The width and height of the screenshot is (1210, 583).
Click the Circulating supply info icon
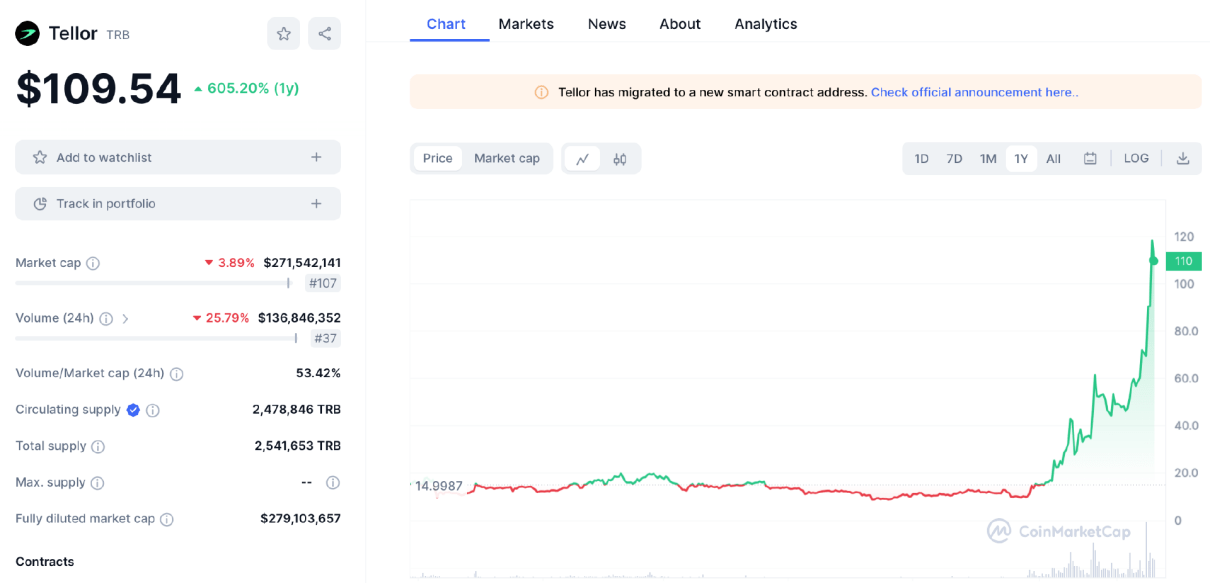tap(153, 410)
